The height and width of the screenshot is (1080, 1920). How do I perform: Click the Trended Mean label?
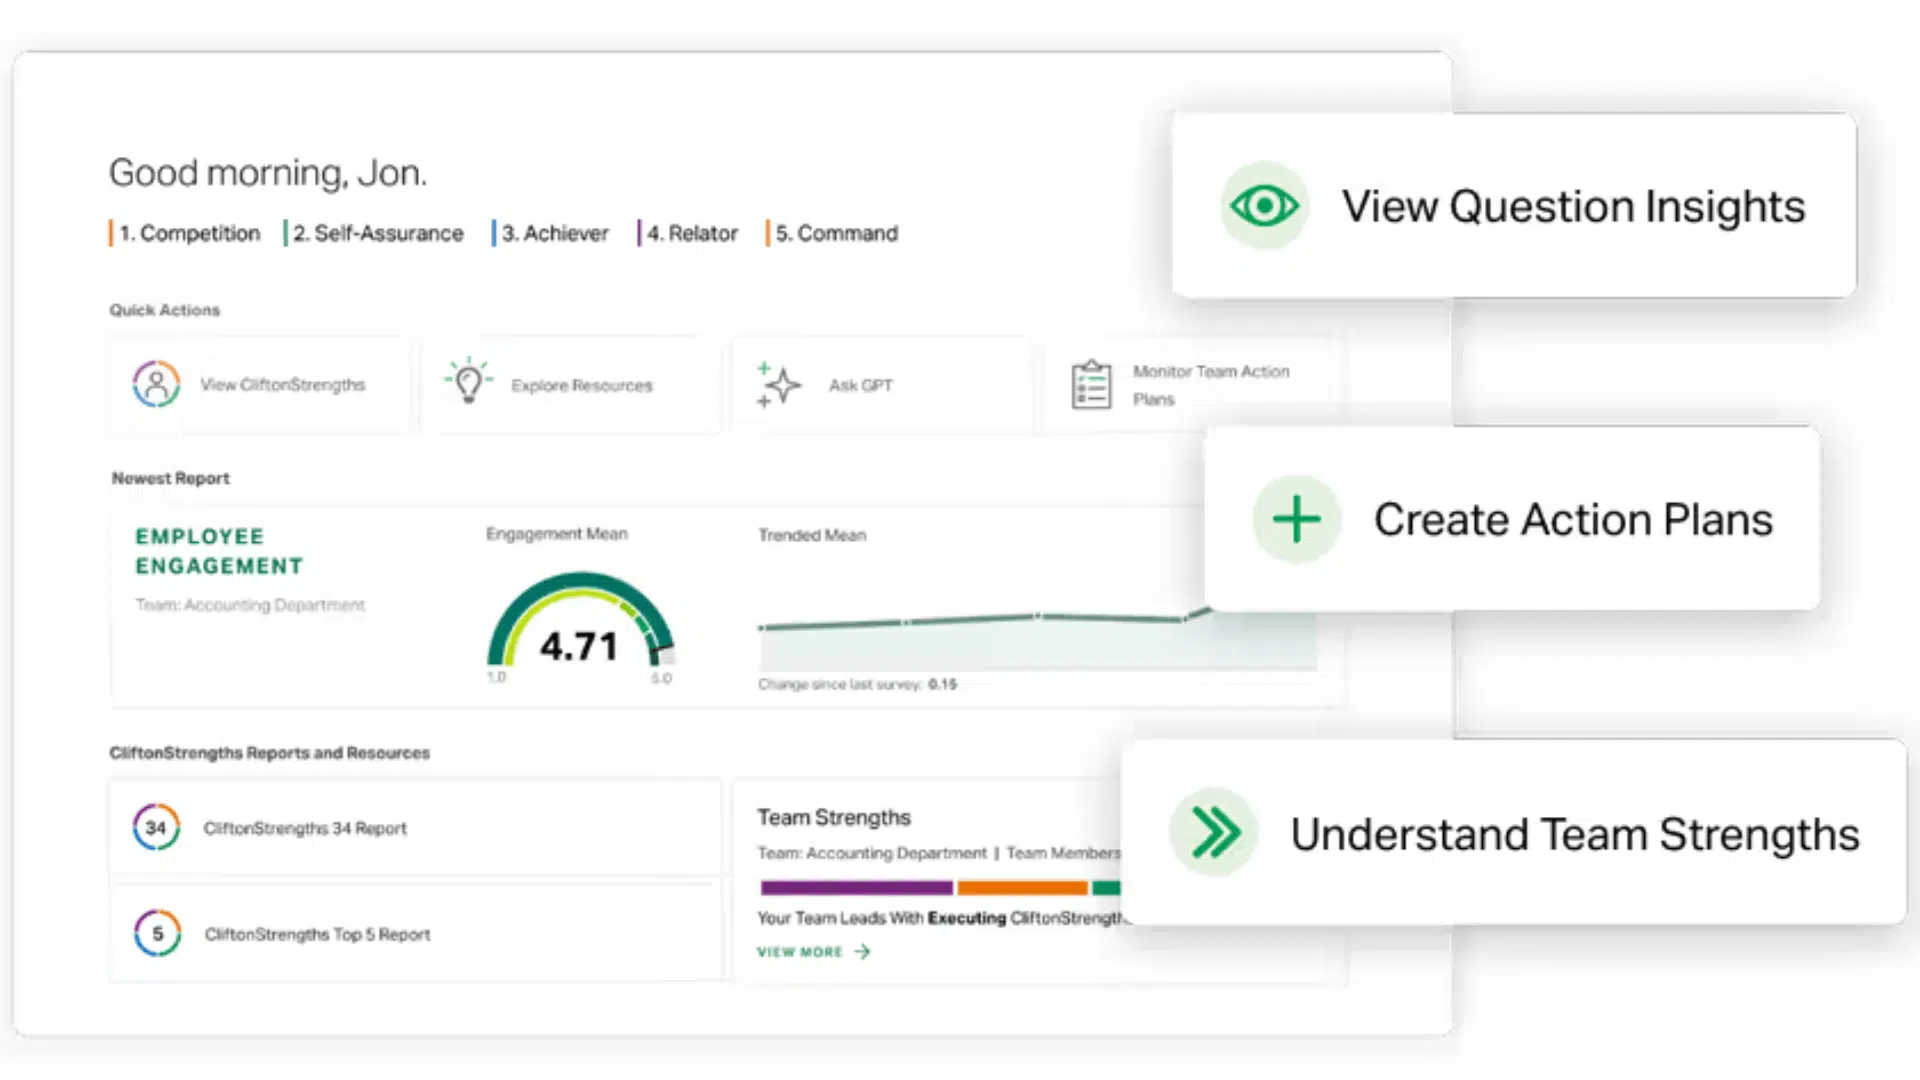pyautogui.click(x=812, y=535)
